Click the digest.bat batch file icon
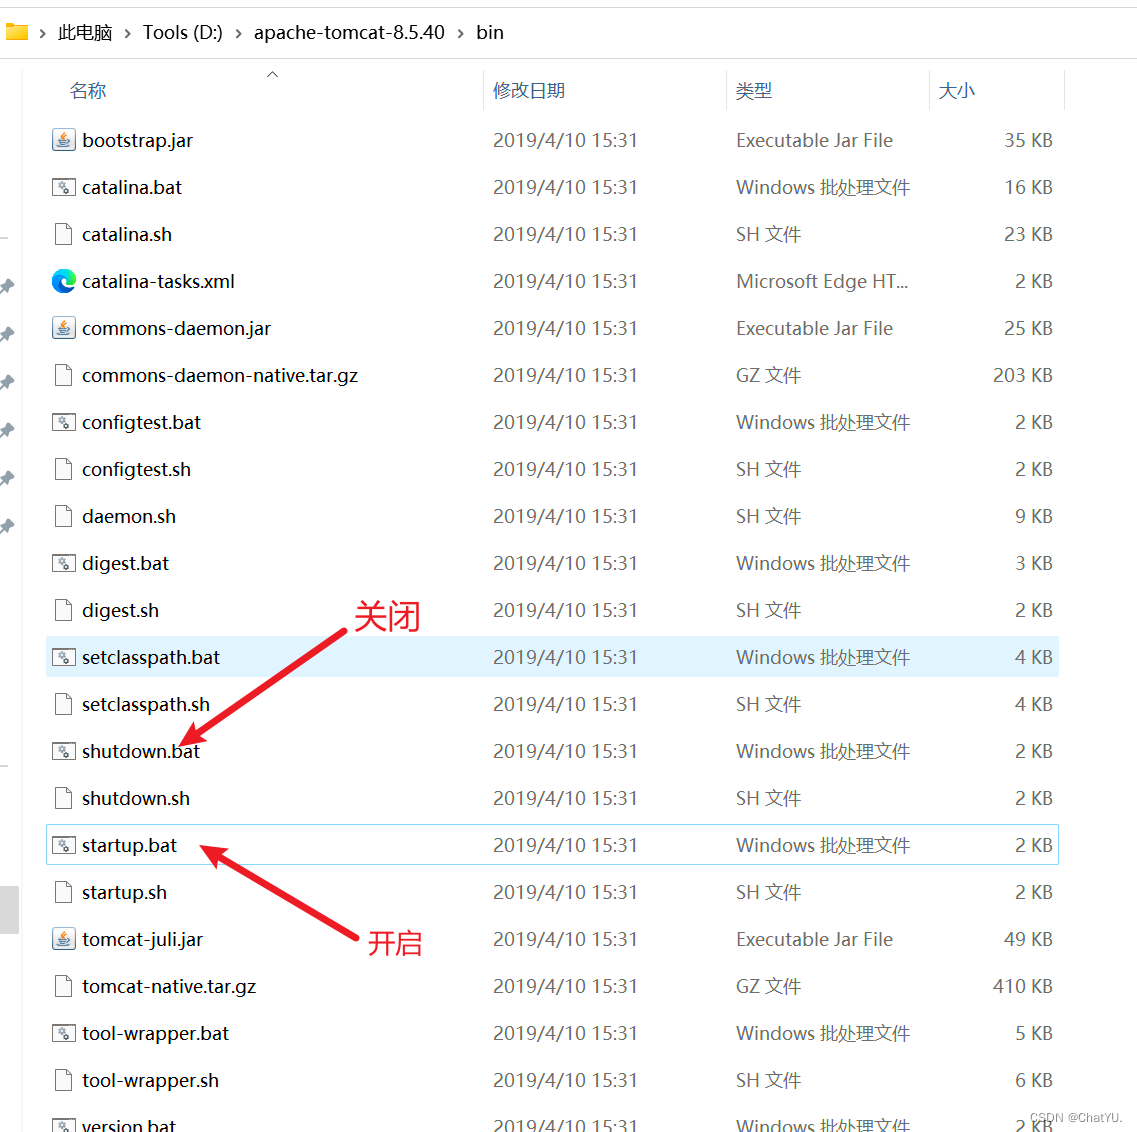Image resolution: width=1137 pixels, height=1132 pixels. (x=64, y=563)
